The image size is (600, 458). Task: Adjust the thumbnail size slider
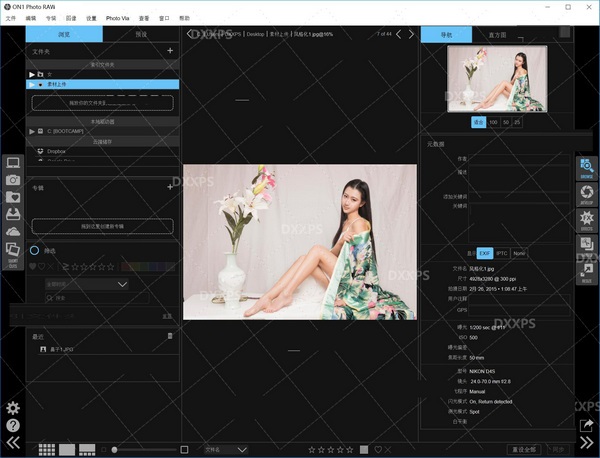[116, 449]
